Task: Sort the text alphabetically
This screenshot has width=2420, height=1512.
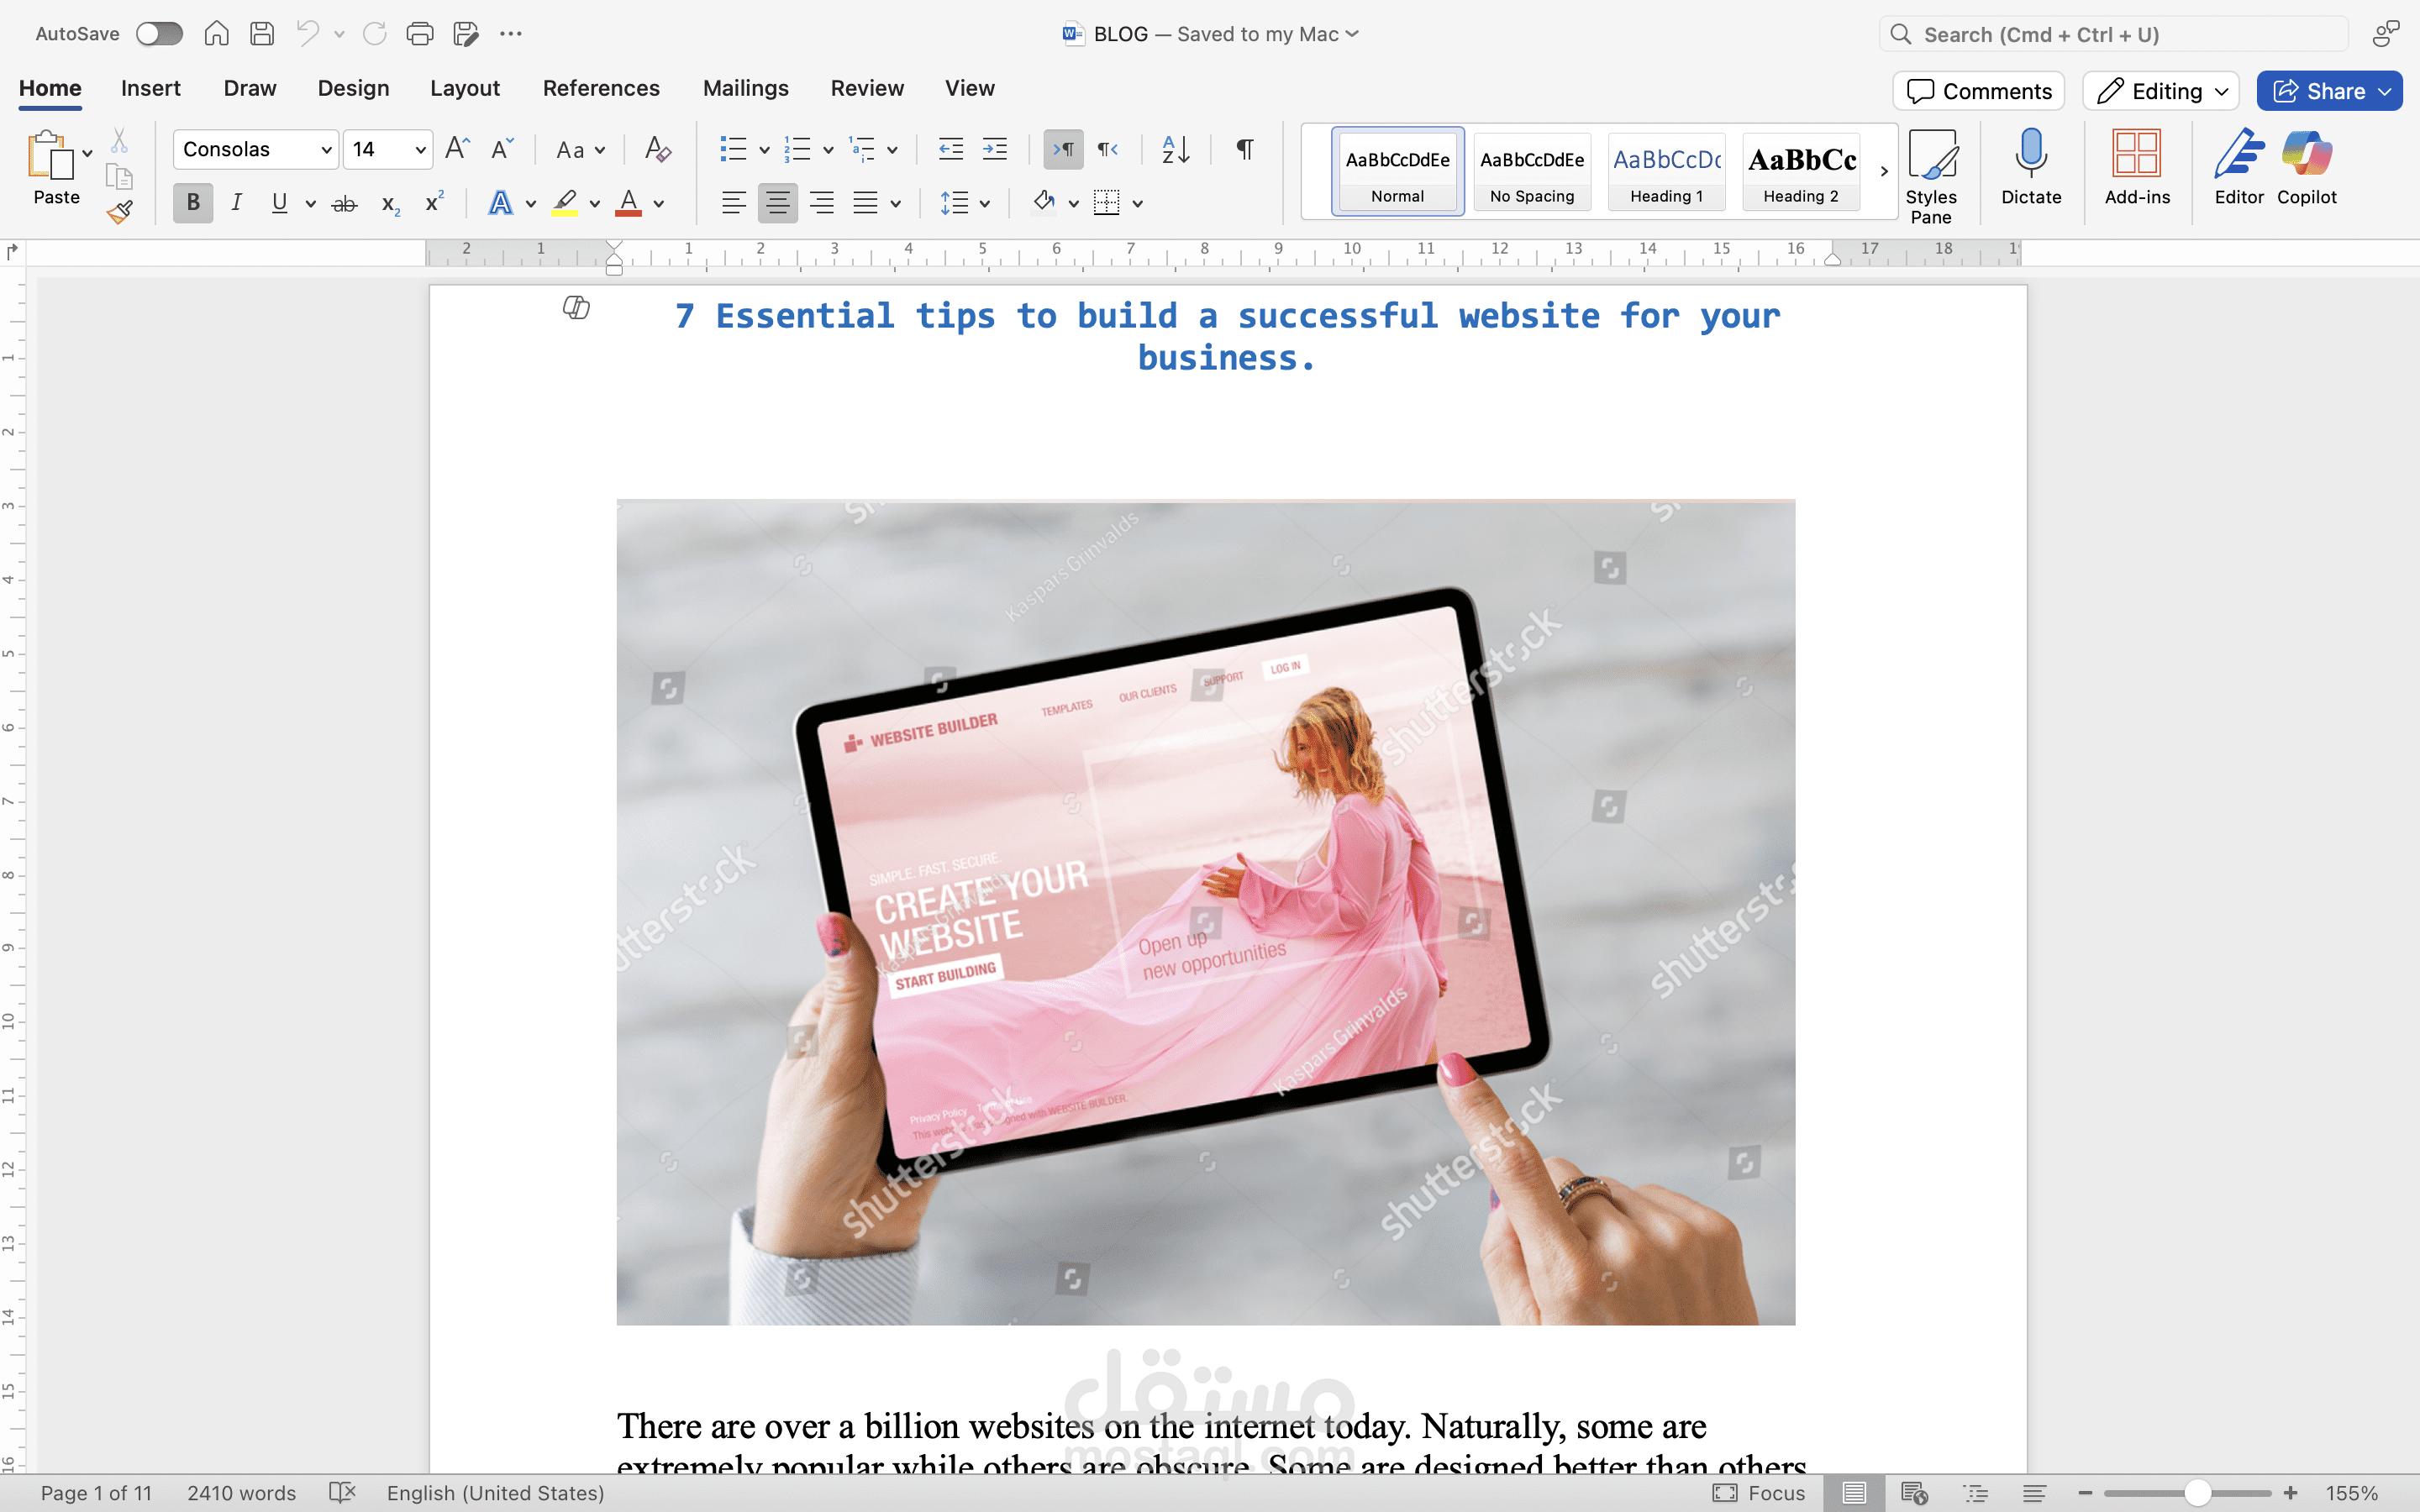Action: (1176, 149)
